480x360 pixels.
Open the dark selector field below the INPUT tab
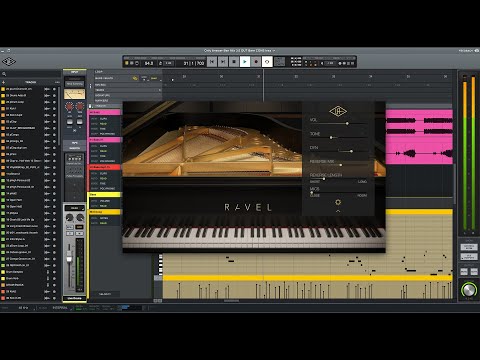point(75,79)
